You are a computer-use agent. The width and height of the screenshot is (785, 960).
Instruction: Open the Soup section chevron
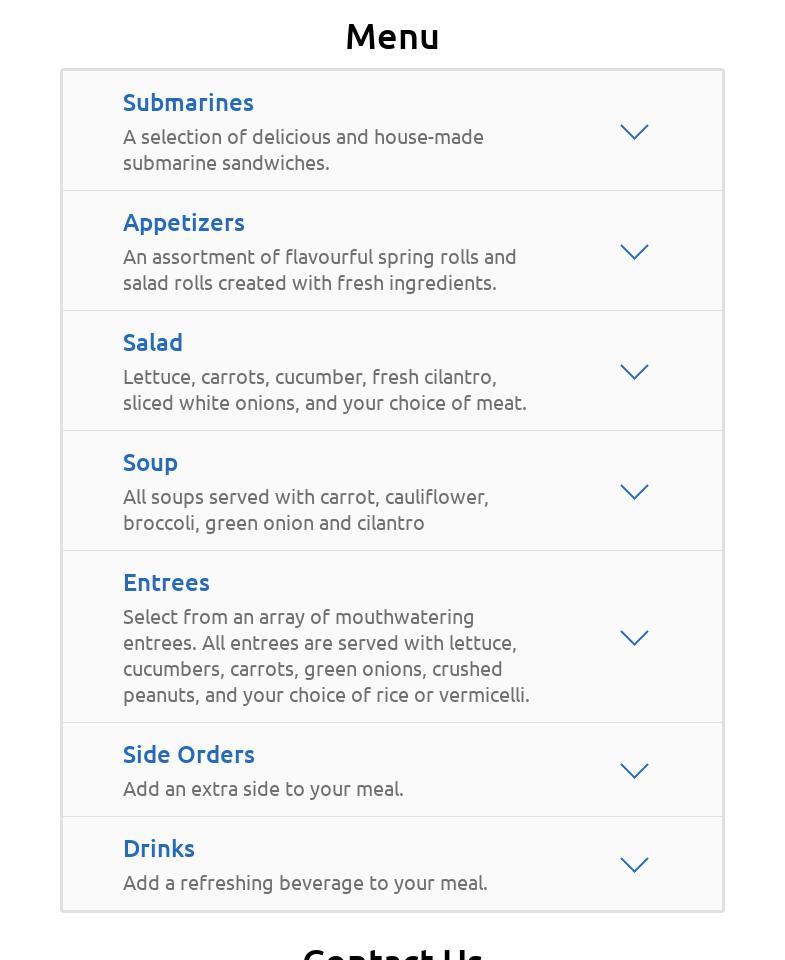pos(634,492)
